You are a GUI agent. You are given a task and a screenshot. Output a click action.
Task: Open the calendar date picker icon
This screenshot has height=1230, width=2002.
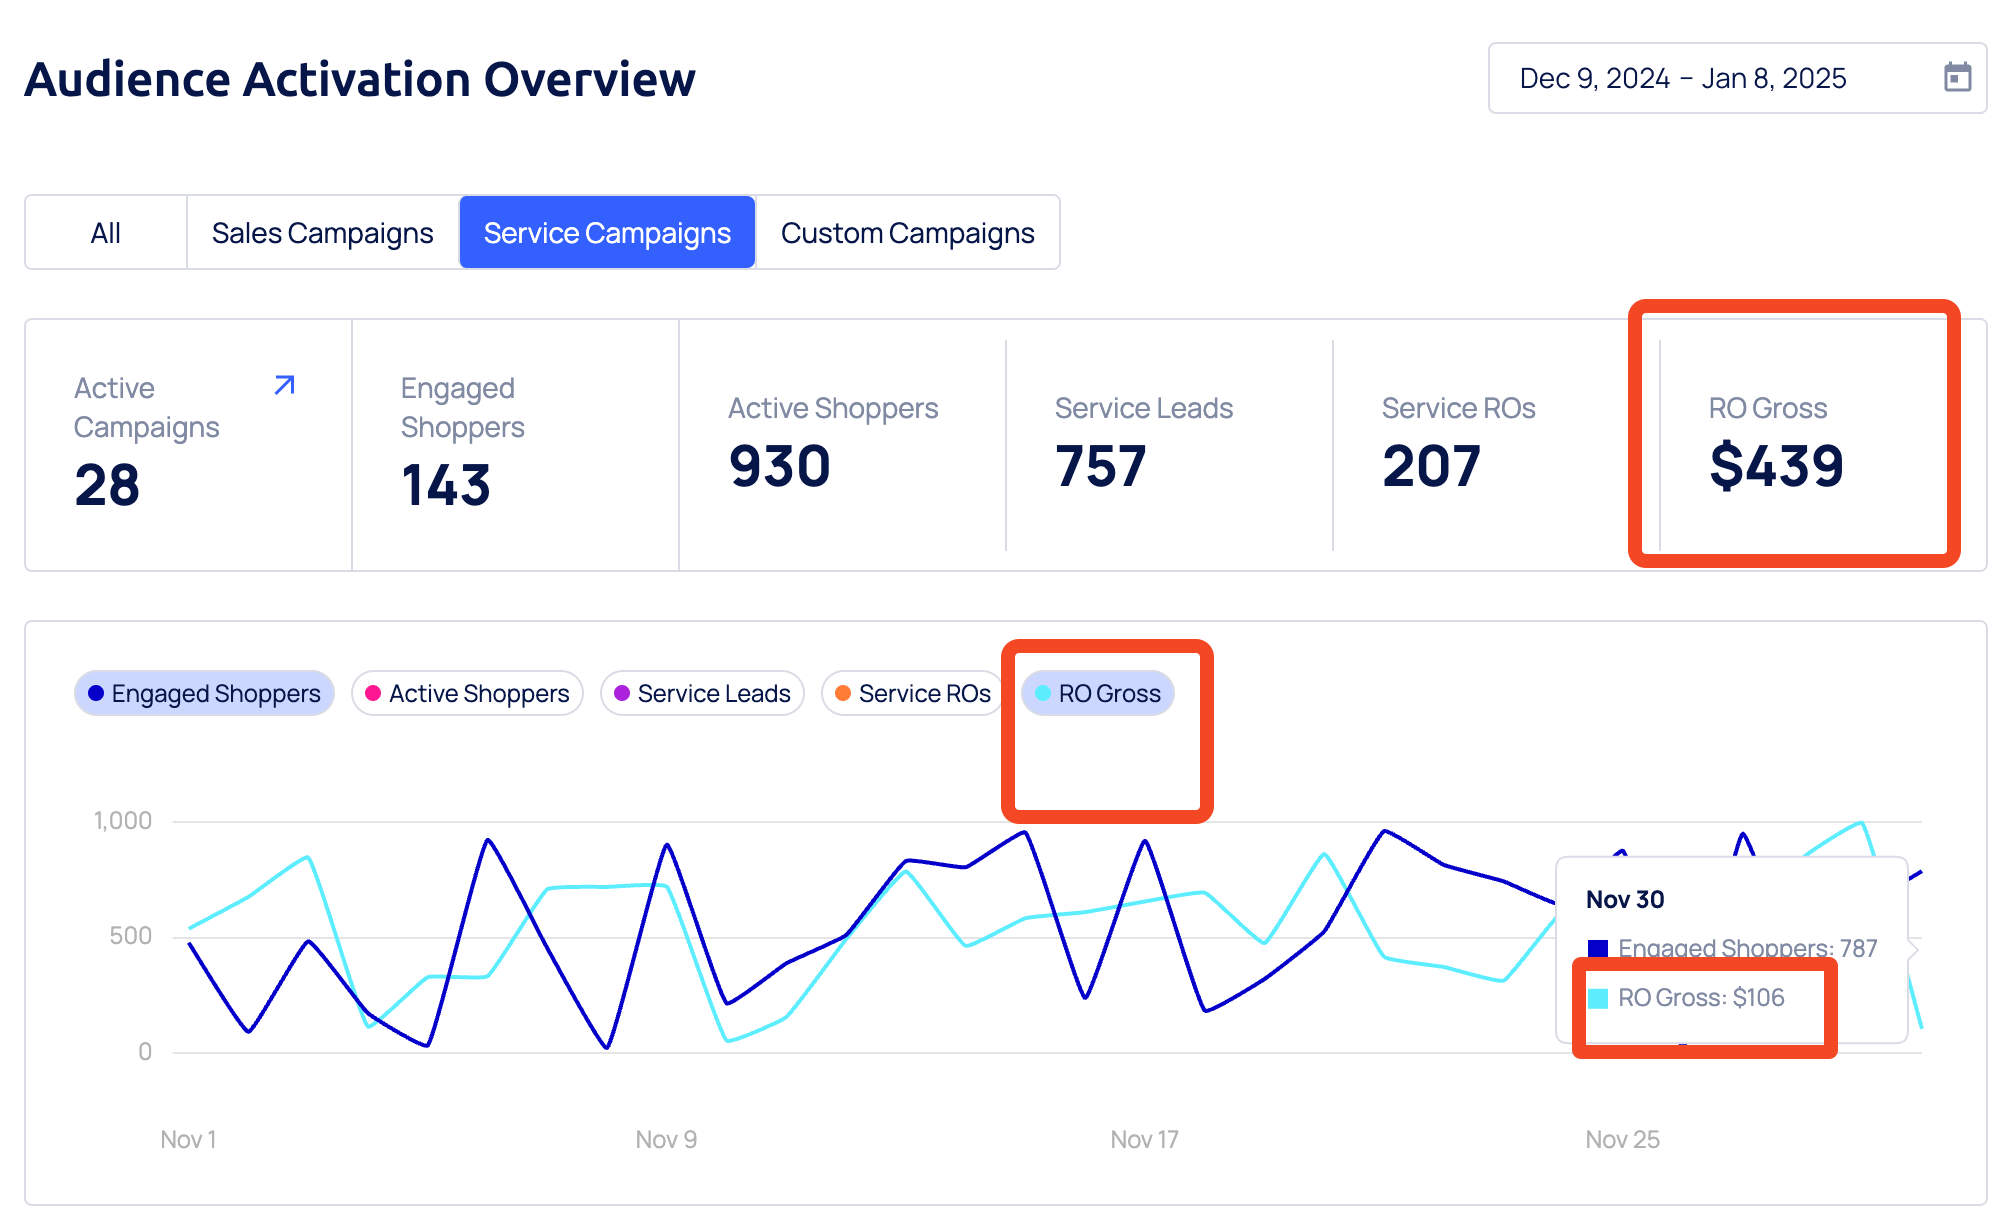pos(1956,77)
